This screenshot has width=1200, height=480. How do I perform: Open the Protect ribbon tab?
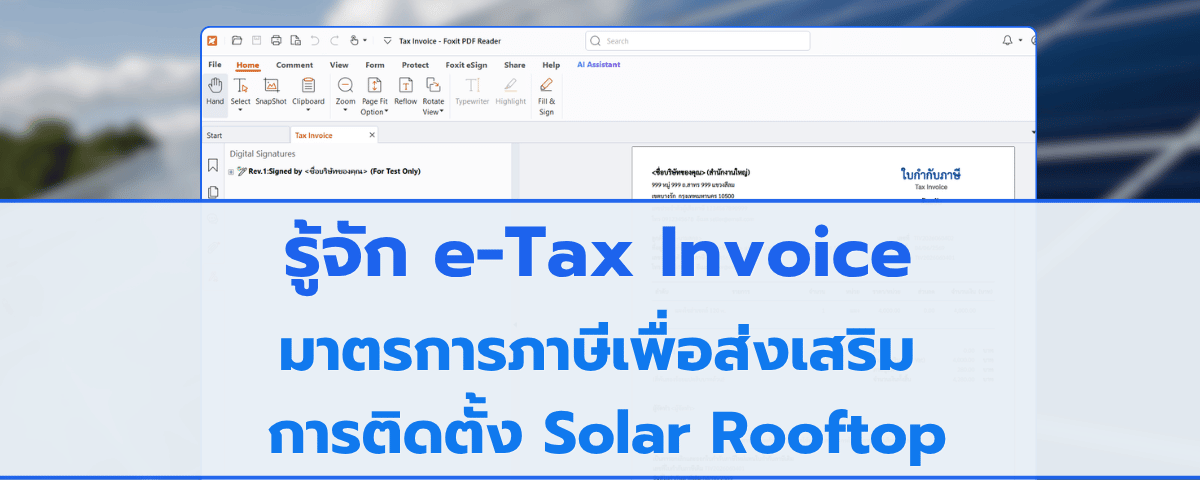tap(415, 64)
